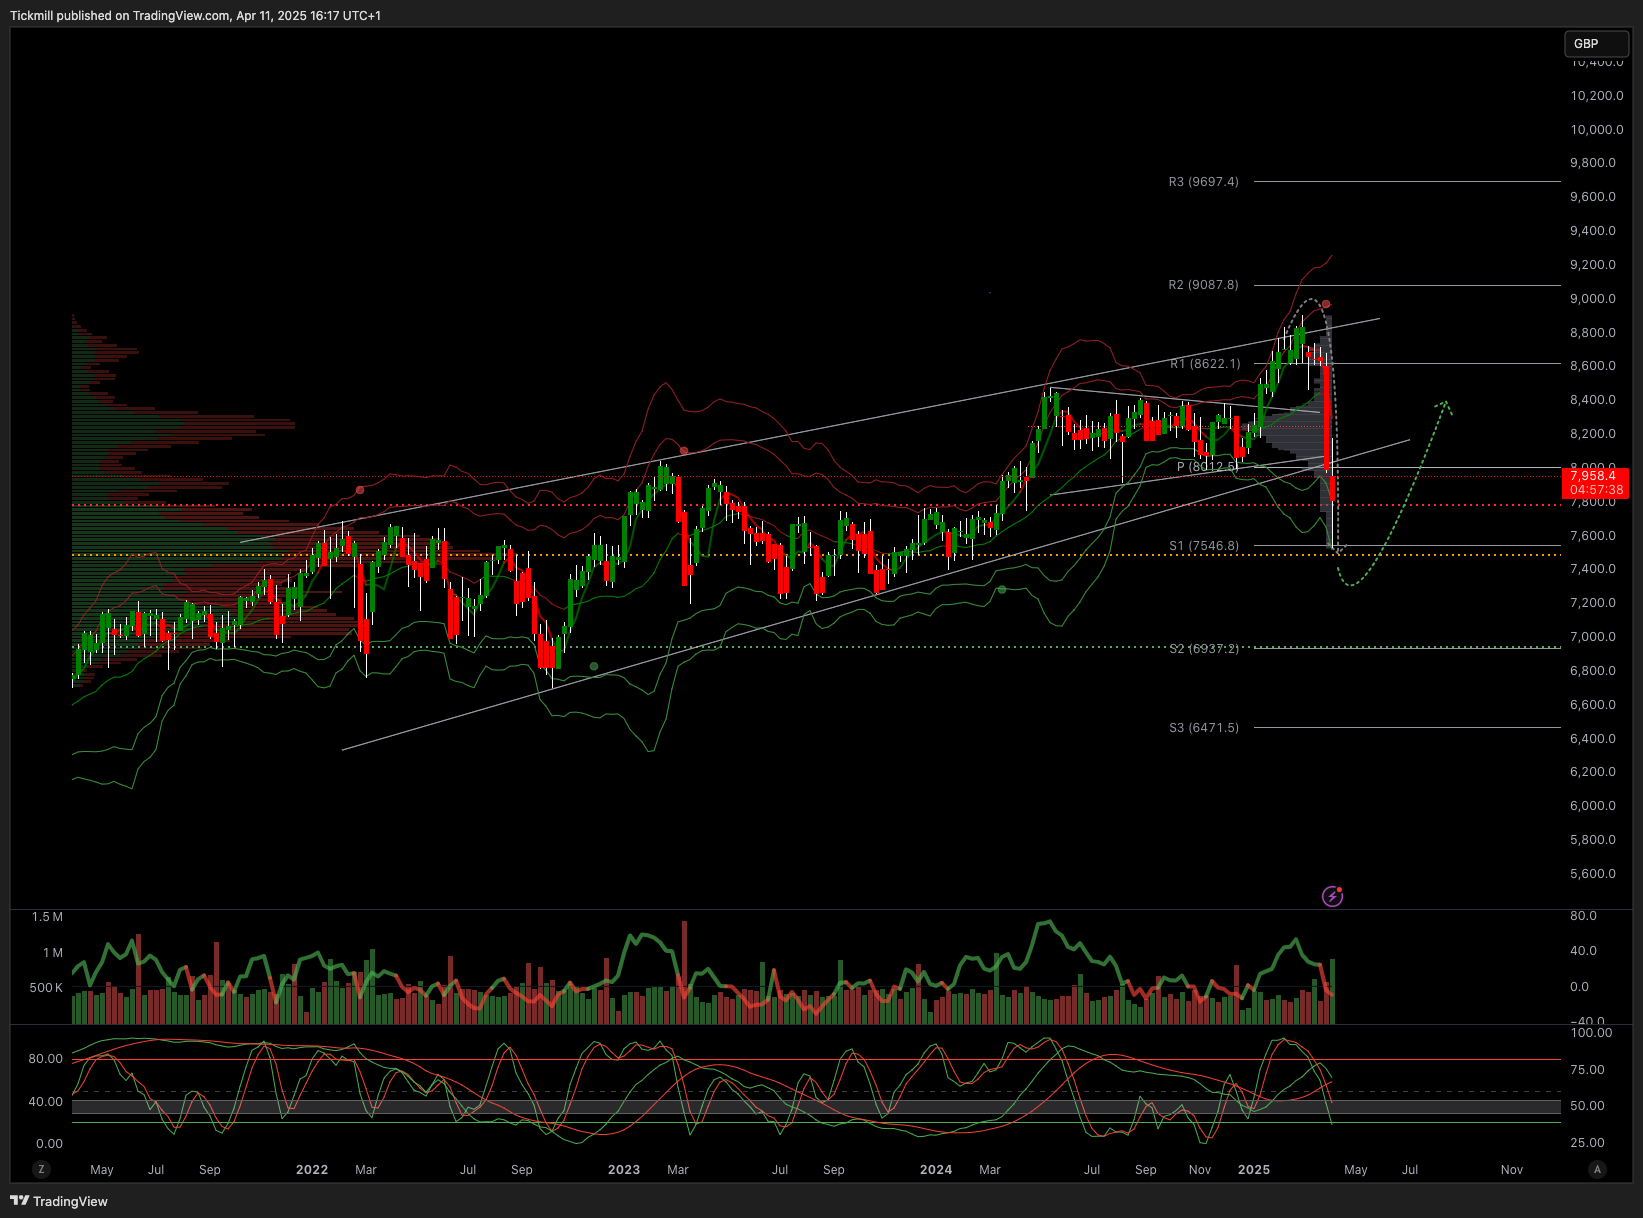The image size is (1643, 1218).
Task: Click the 2023 label on time axis
Action: (624, 1169)
